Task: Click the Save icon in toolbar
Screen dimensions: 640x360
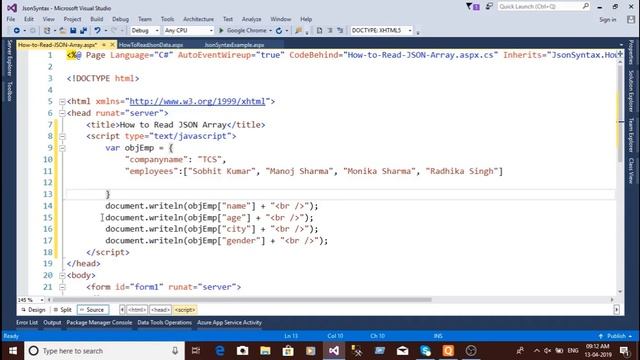Action: (x=73, y=31)
